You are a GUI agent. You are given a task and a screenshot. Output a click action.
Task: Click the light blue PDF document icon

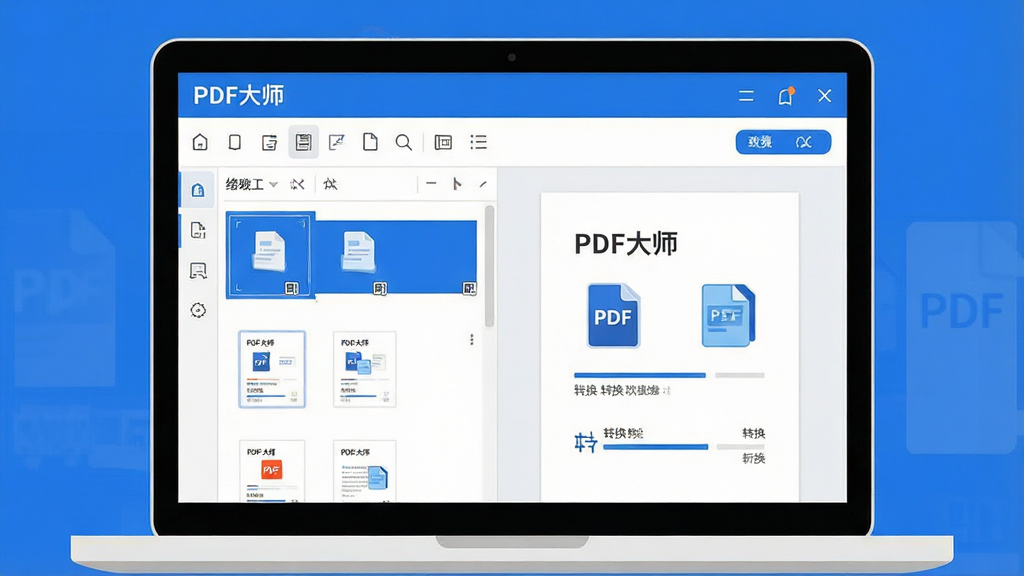(x=728, y=315)
